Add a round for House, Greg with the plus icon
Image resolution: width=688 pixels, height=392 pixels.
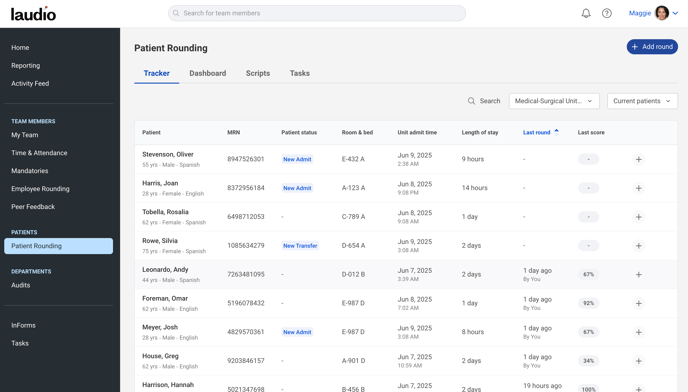pos(639,361)
